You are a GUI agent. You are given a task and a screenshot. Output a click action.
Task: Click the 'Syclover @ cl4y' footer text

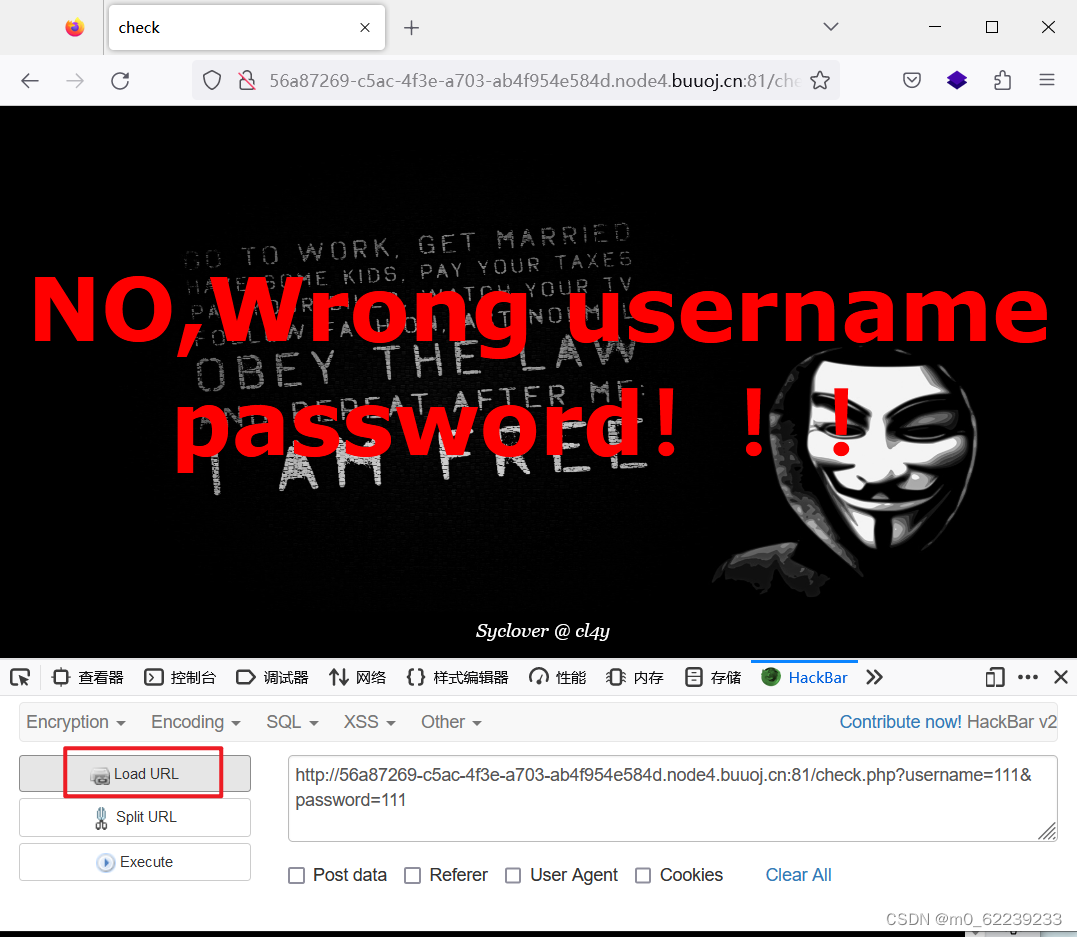(x=543, y=631)
